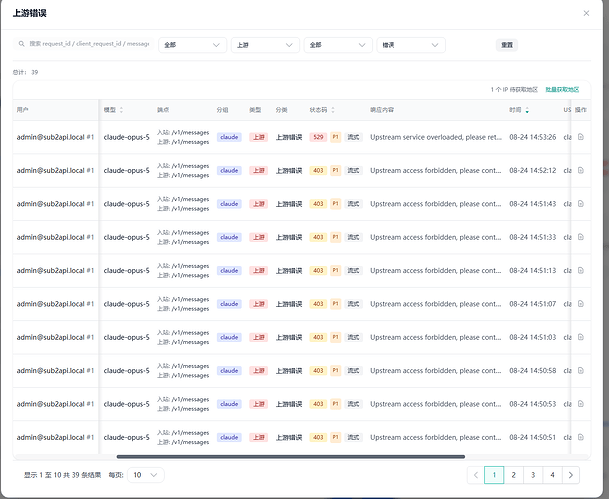Sort by the 状态码 column arrows

click(x=333, y=110)
